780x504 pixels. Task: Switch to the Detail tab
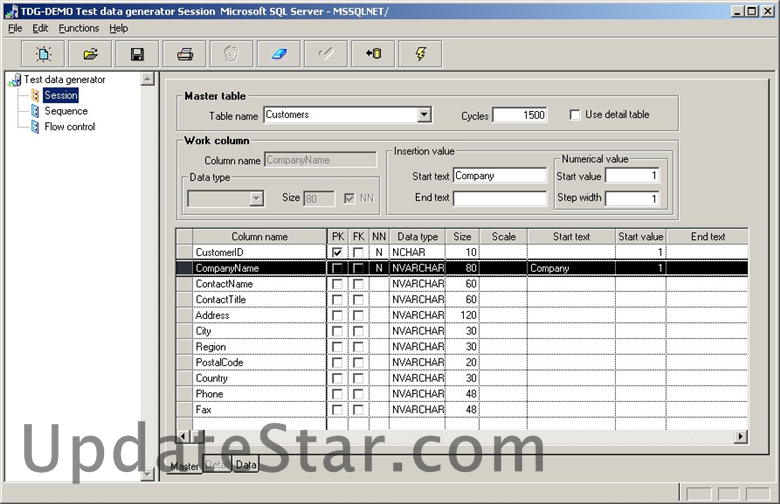[217, 465]
